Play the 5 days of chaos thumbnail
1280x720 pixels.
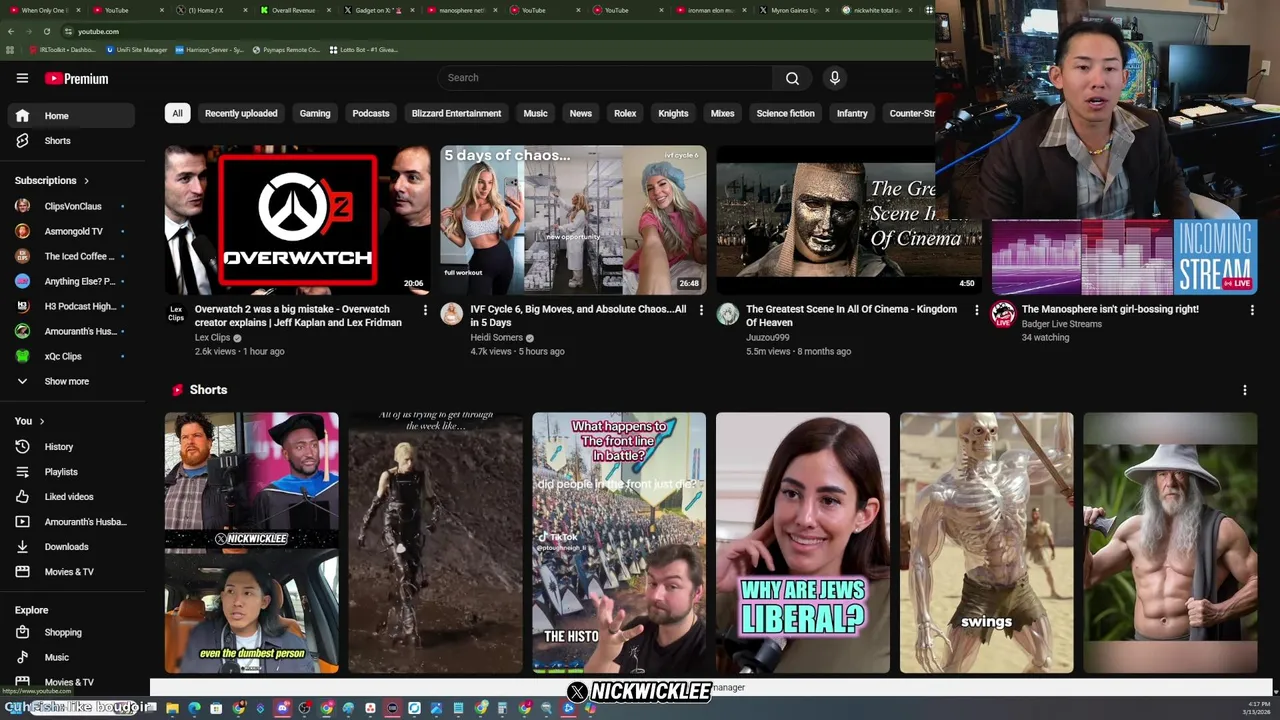click(573, 220)
